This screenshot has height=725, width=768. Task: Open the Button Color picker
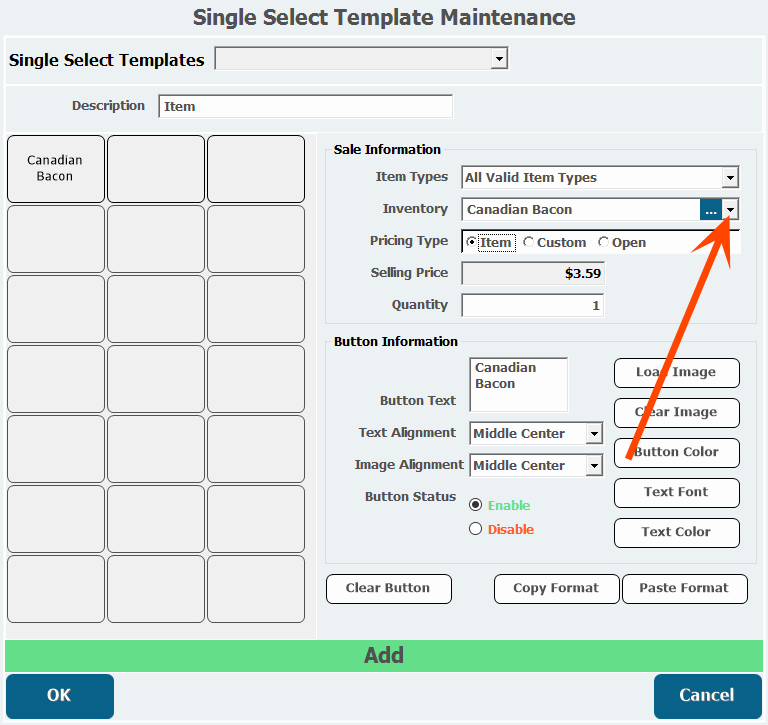676,453
